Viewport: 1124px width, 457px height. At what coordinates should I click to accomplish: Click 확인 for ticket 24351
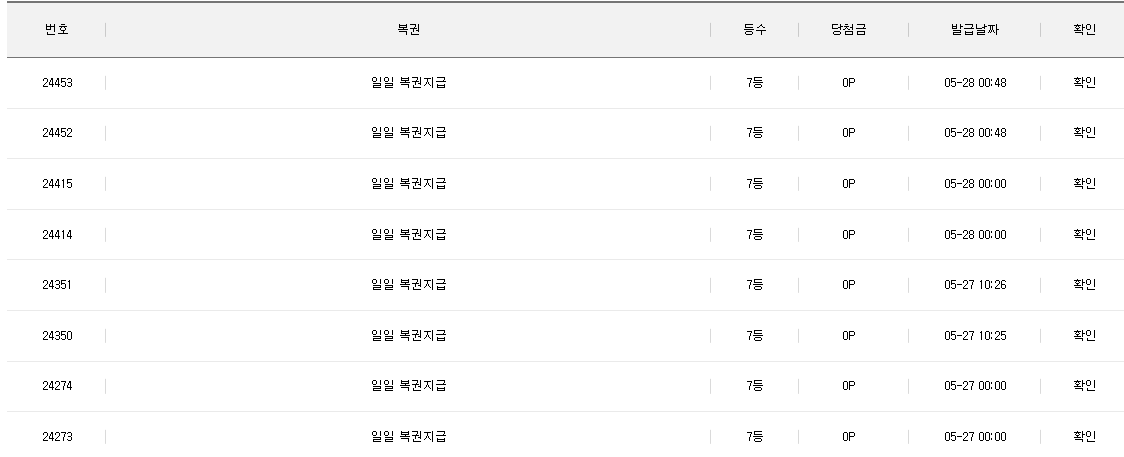1084,284
